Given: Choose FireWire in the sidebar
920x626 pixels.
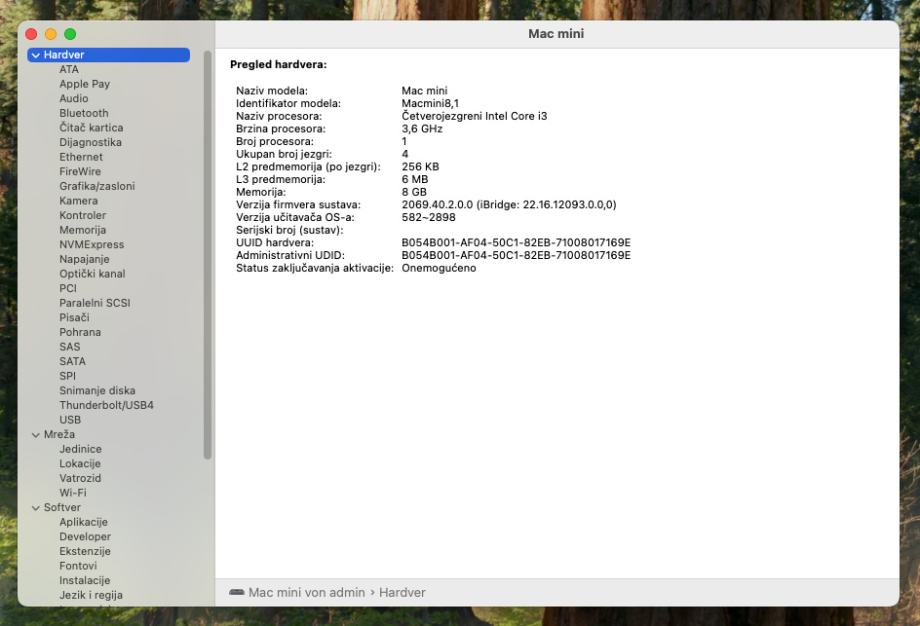Looking at the screenshot, I should click(x=80, y=172).
